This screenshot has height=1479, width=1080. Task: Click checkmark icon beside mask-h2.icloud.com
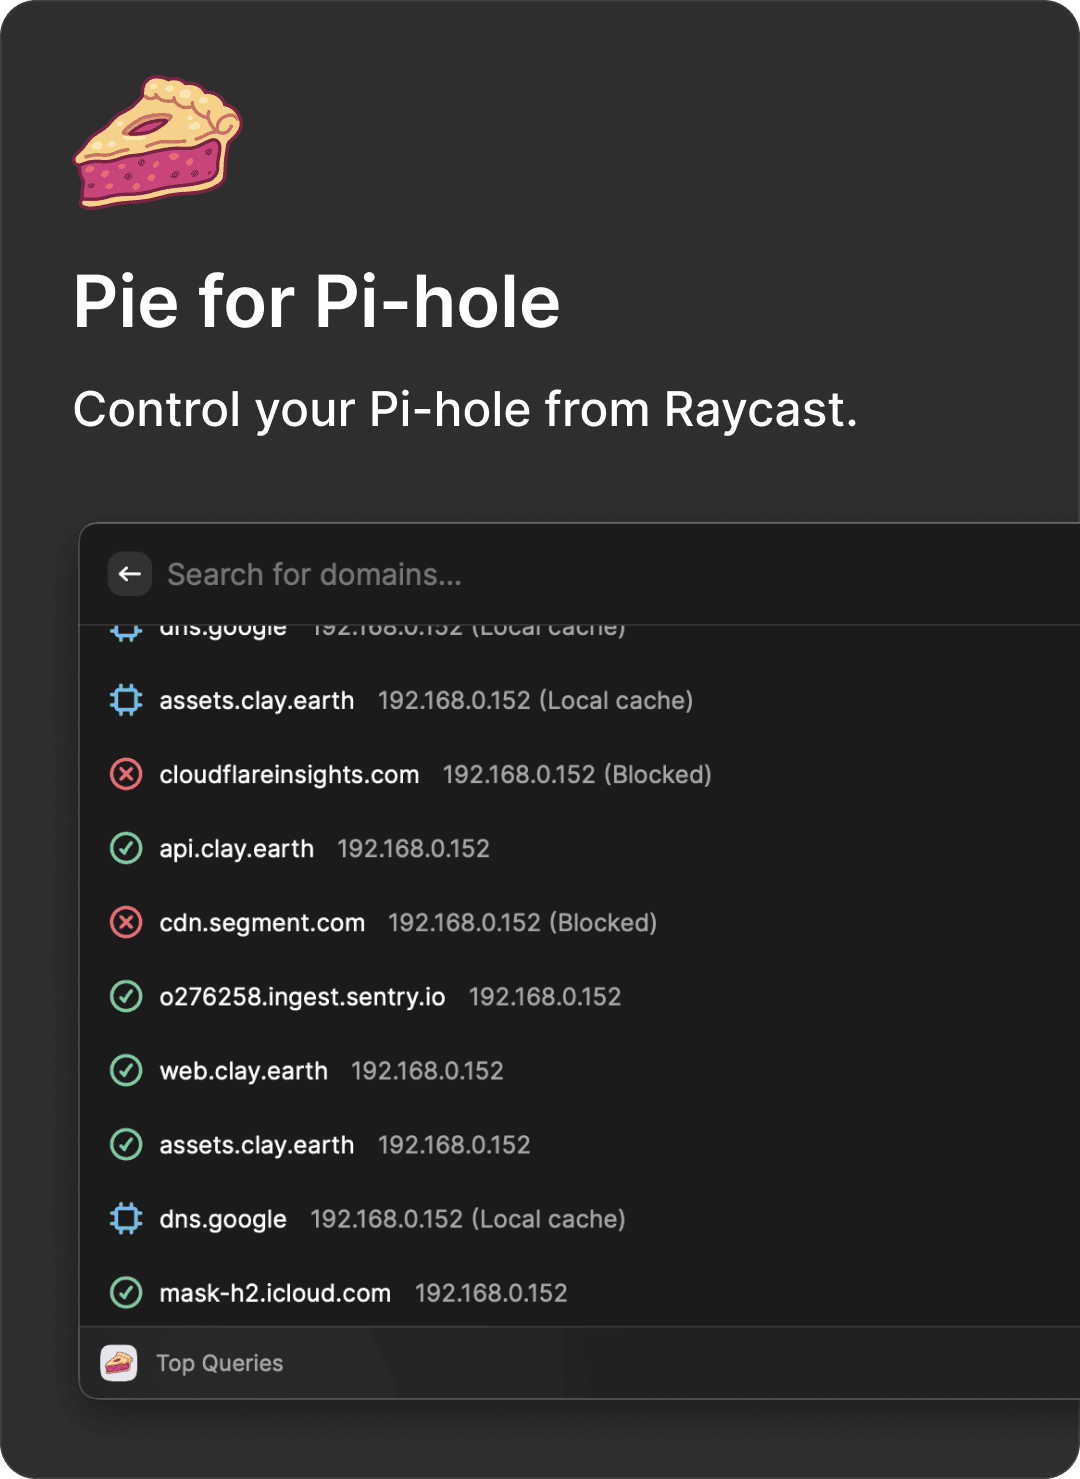[126, 1292]
